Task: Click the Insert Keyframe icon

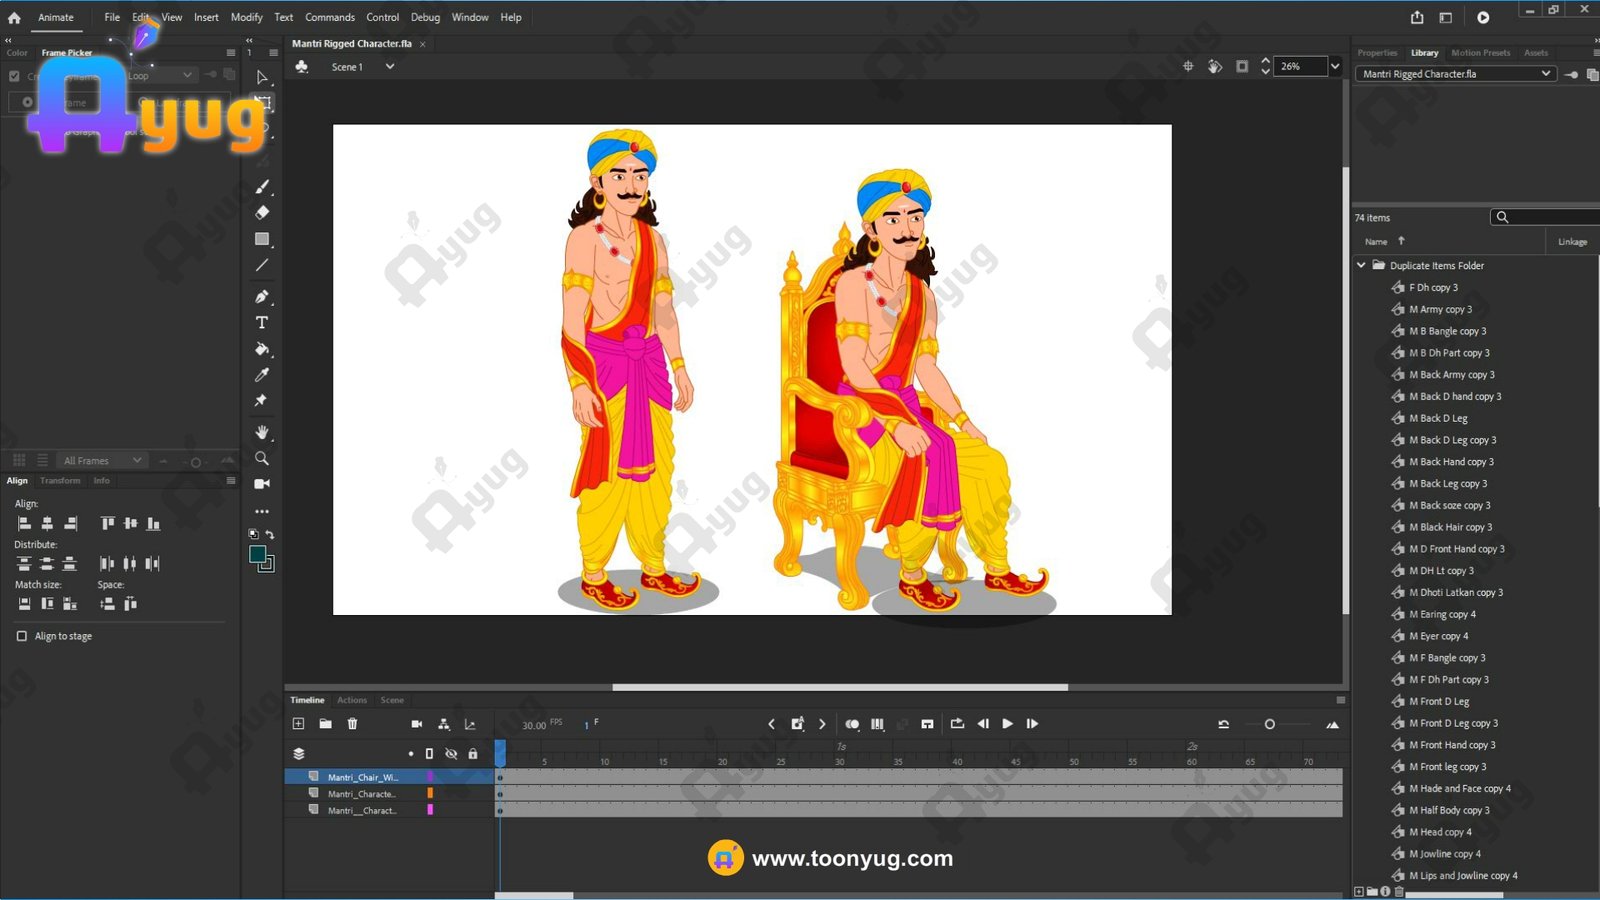Action: (x=797, y=724)
